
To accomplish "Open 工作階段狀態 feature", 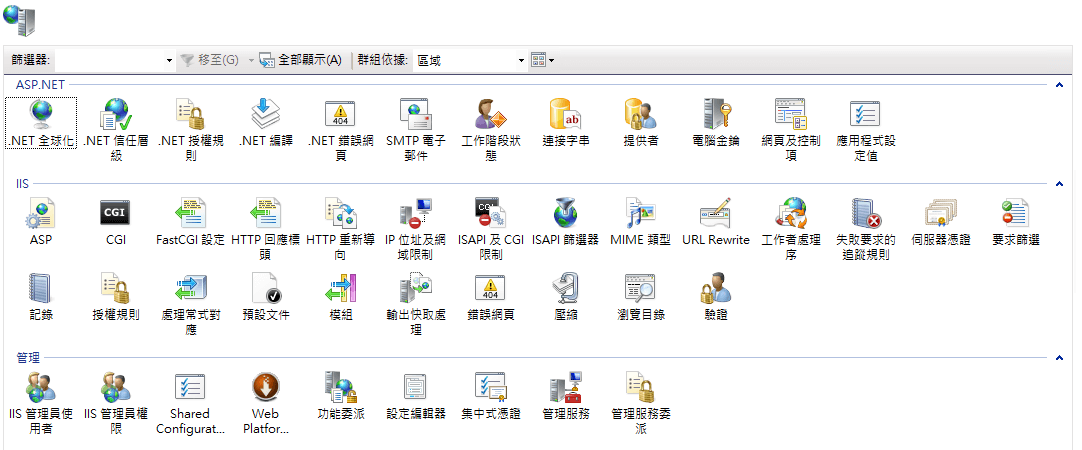I will [491, 130].
